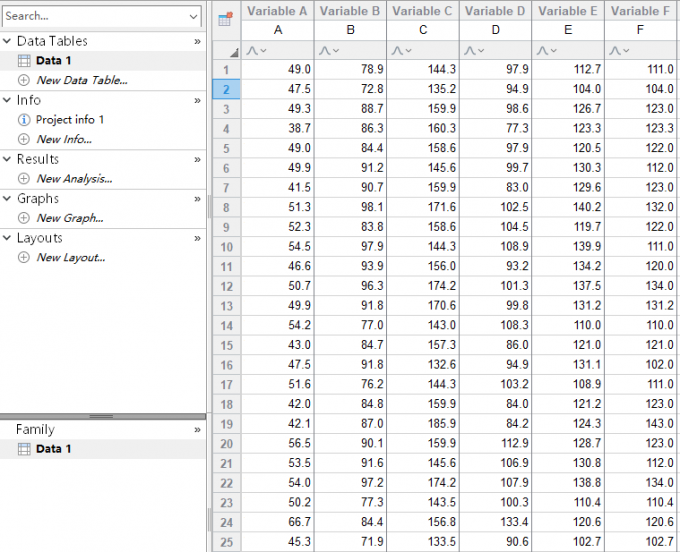The image size is (680, 552).
Task: Click the plus icon beside New Graph
Action: (24, 218)
